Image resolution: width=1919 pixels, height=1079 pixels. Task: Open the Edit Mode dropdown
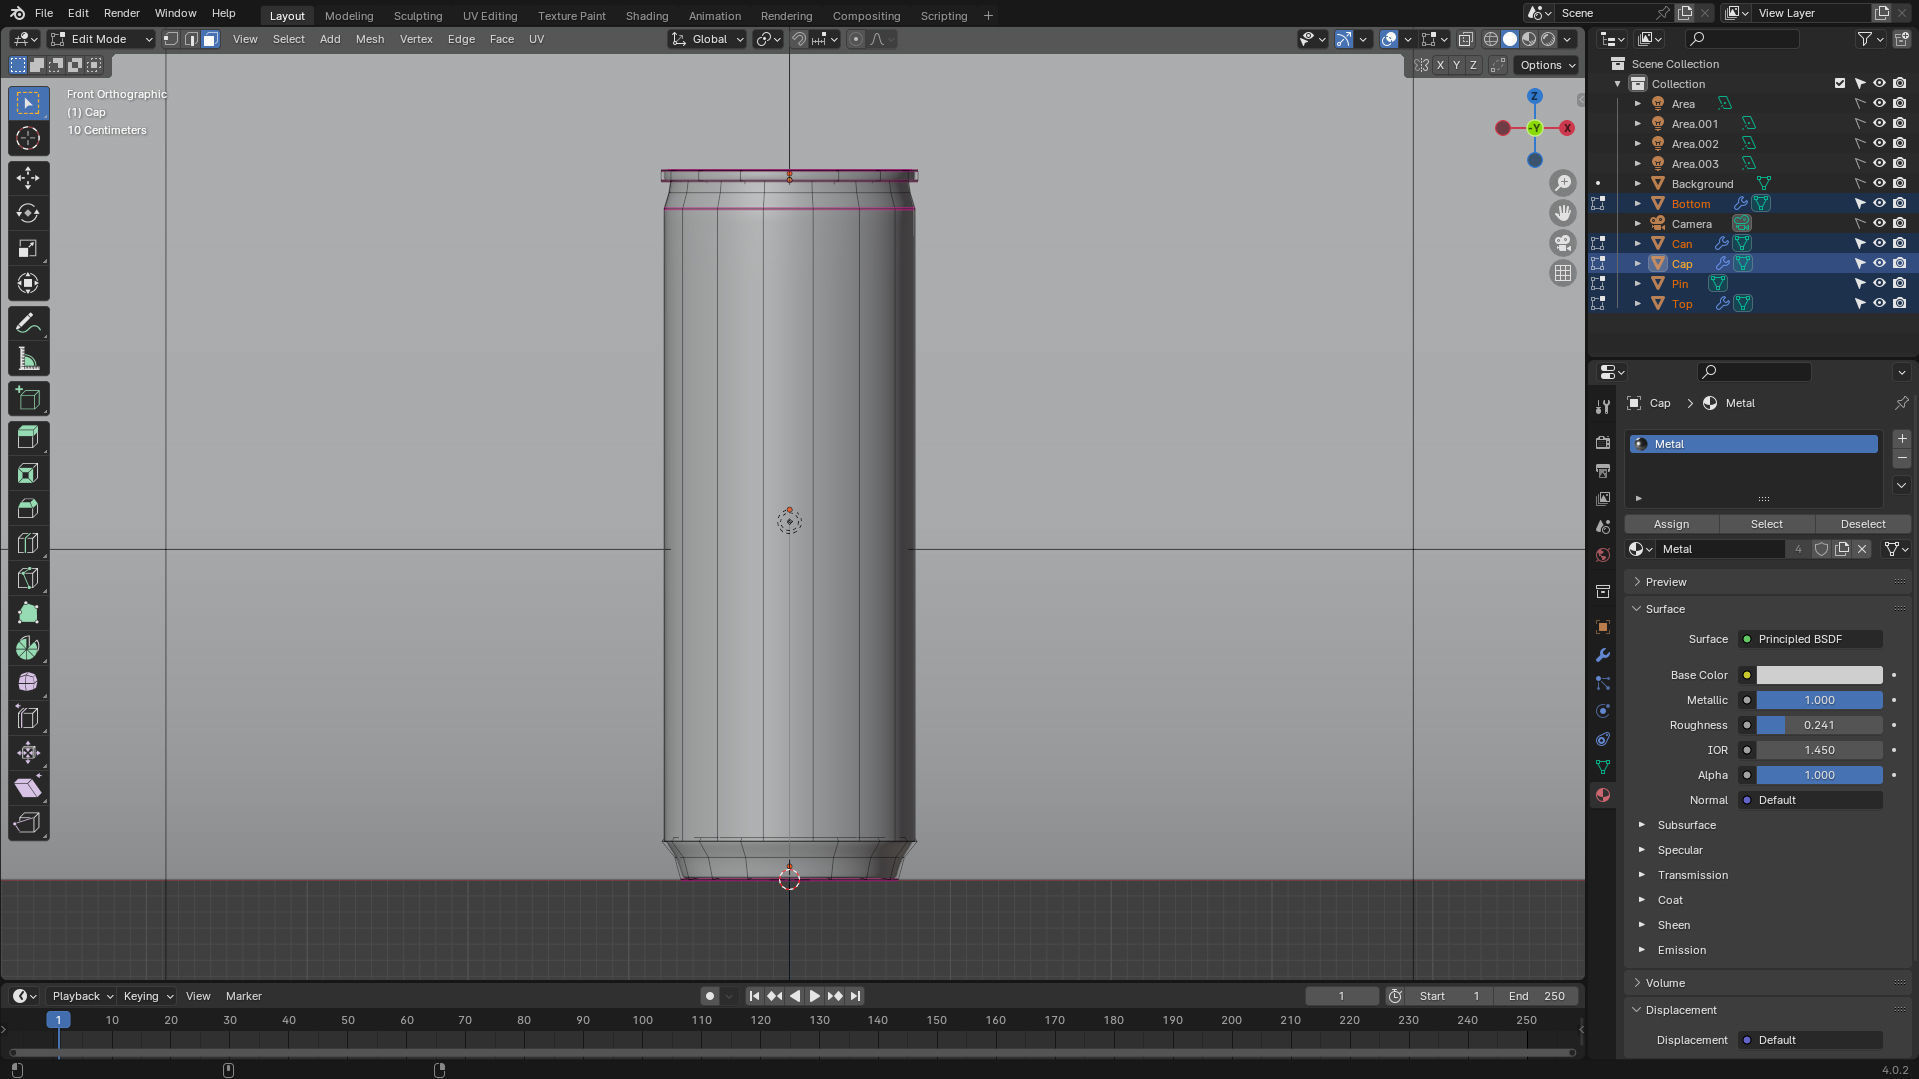[101, 39]
